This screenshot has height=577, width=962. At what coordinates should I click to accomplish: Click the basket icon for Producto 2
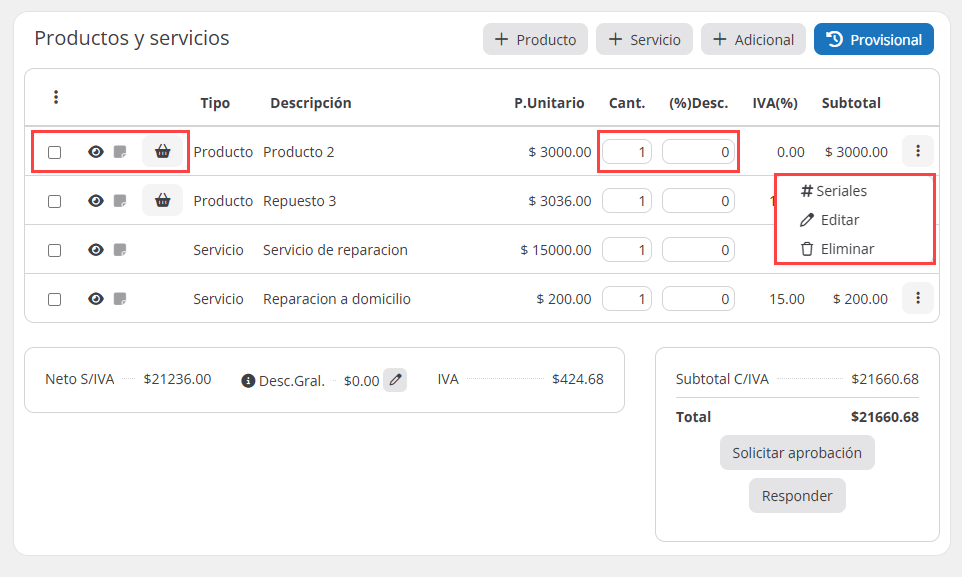(162, 152)
